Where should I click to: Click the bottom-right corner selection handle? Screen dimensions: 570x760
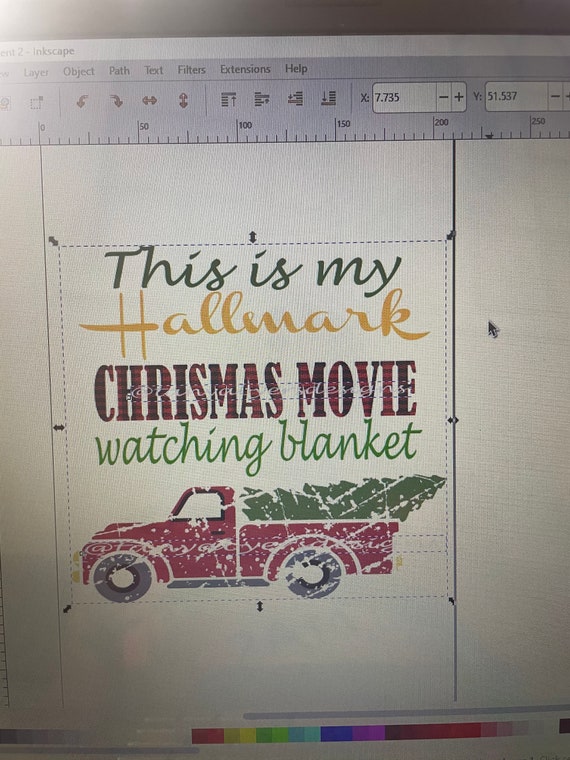452,602
